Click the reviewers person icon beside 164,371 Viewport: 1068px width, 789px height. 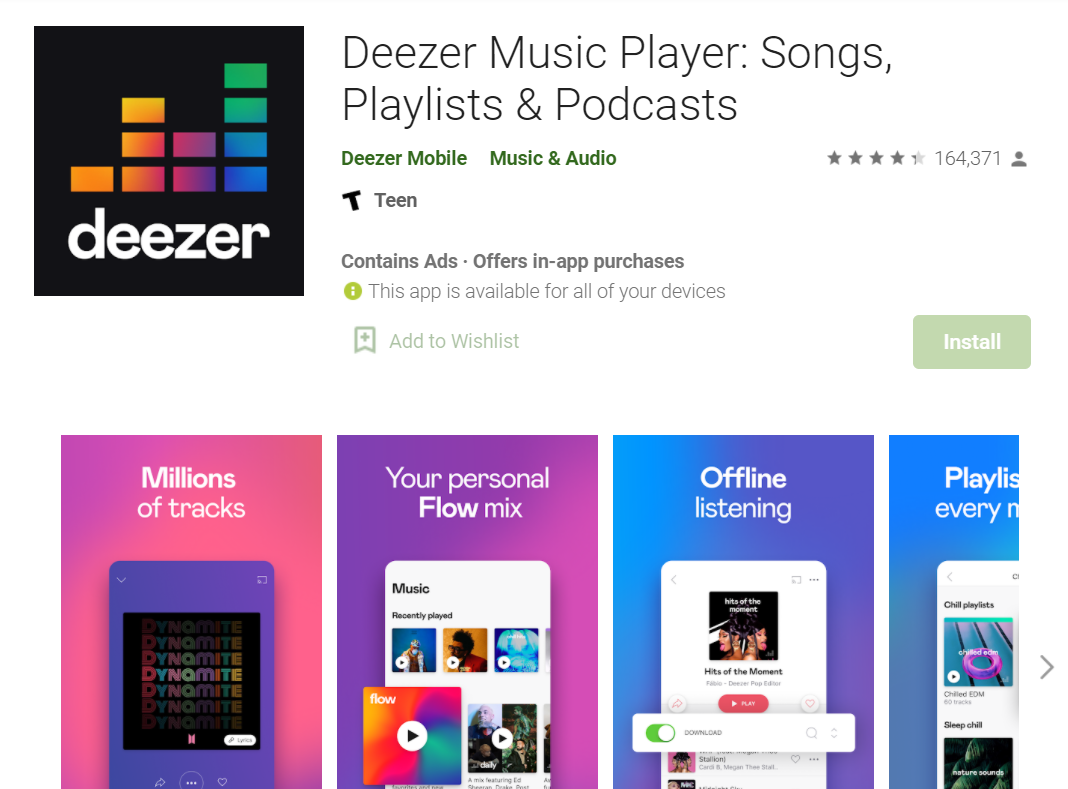(x=1019, y=159)
